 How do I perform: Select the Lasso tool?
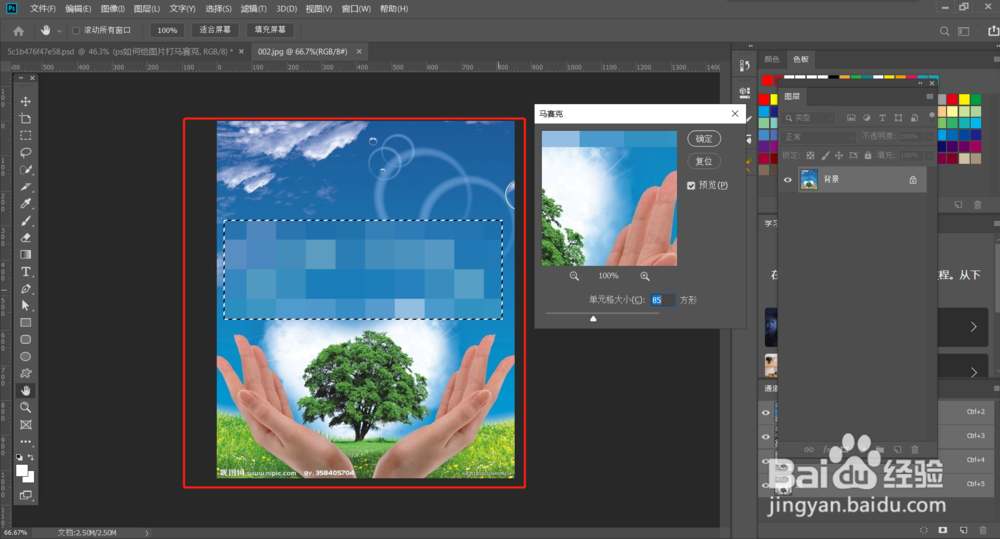click(26, 152)
